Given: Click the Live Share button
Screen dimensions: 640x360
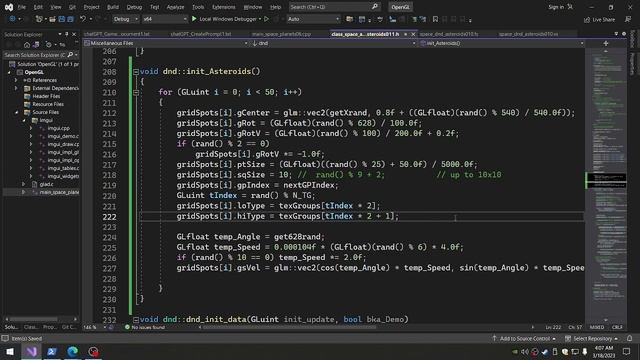Looking at the screenshot, I should [599, 19].
